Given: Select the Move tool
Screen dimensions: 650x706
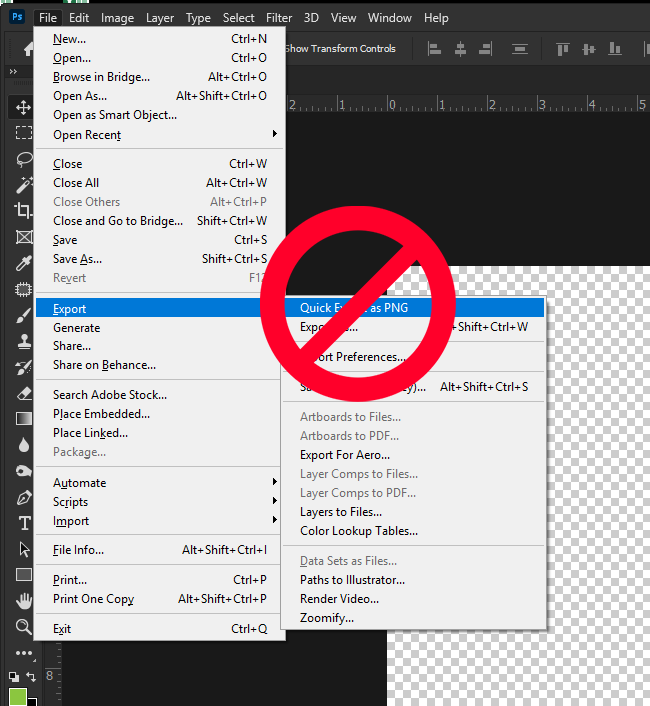Looking at the screenshot, I should coord(23,108).
